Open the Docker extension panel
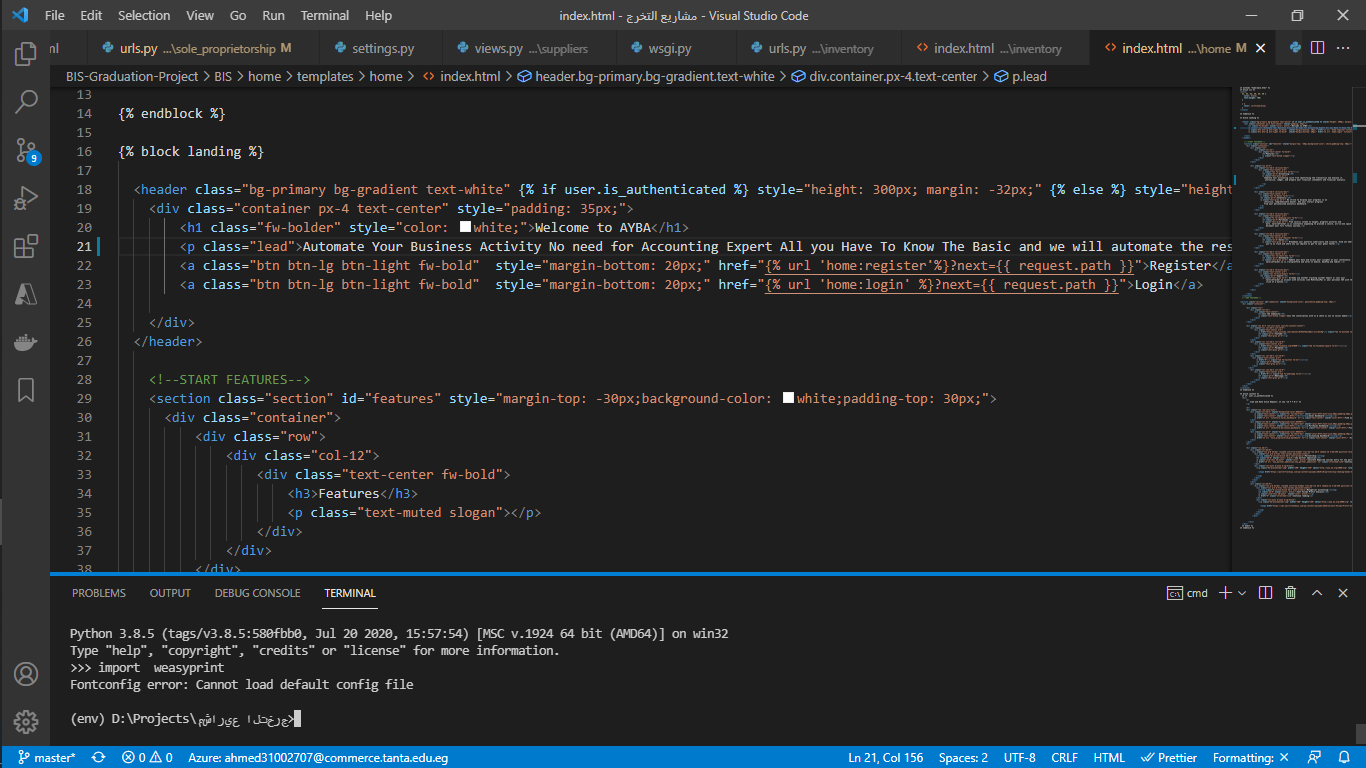 [x=25, y=342]
